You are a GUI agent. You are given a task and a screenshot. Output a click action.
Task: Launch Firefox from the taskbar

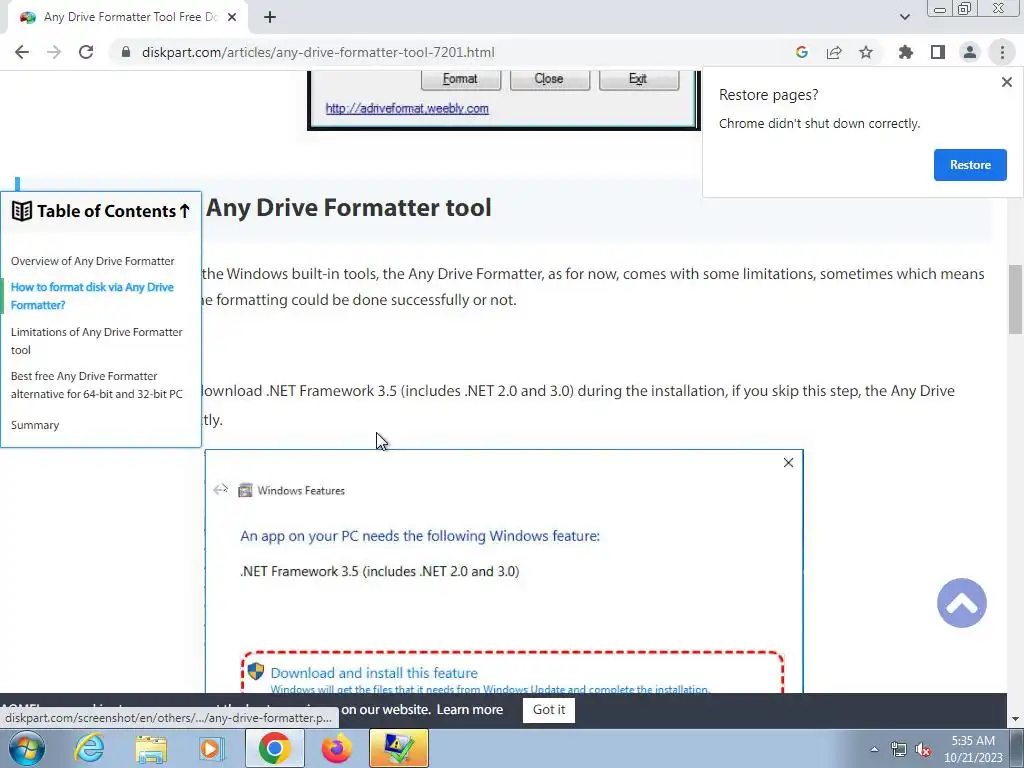pyautogui.click(x=336, y=748)
